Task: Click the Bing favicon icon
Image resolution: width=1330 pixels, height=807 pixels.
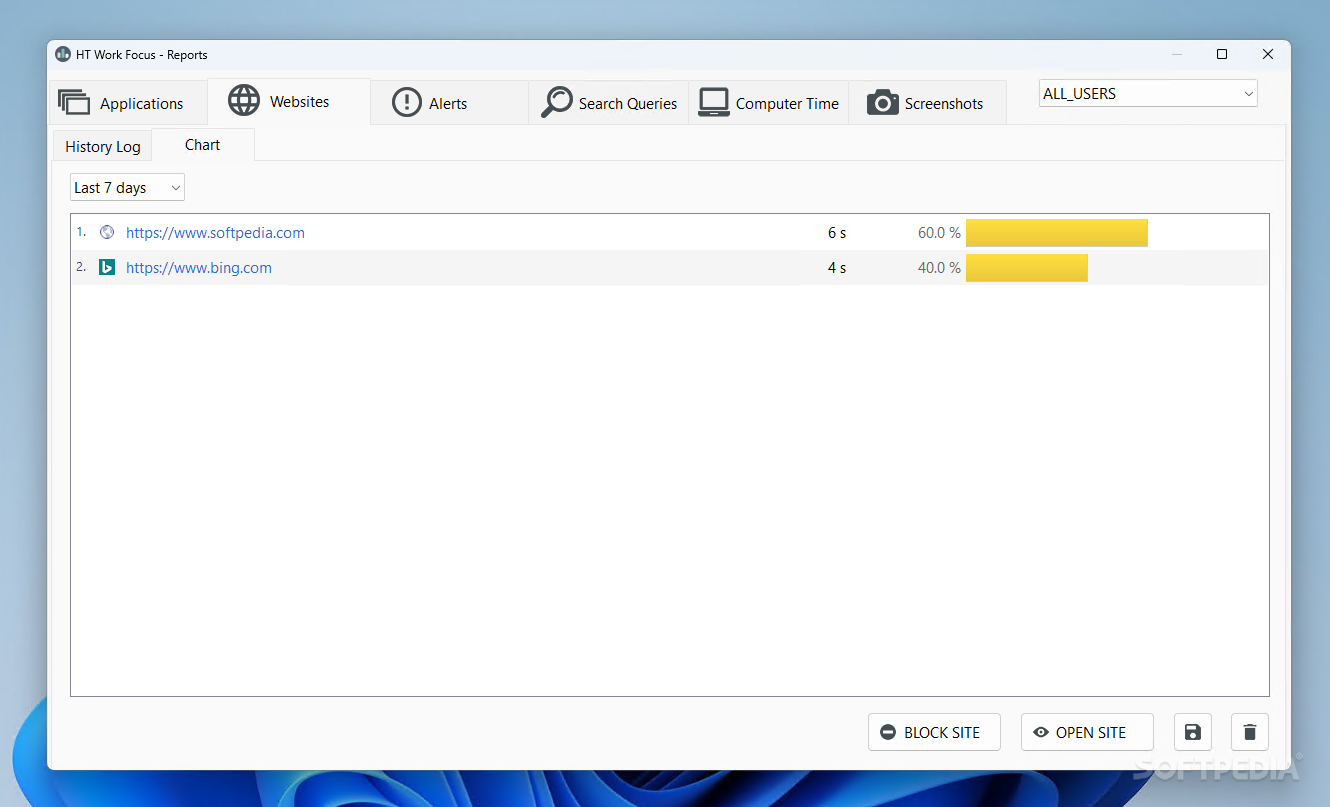Action: (x=107, y=267)
